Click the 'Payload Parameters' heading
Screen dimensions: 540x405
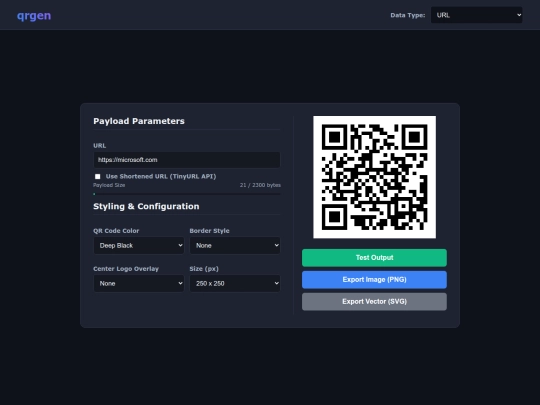pyautogui.click(x=139, y=121)
